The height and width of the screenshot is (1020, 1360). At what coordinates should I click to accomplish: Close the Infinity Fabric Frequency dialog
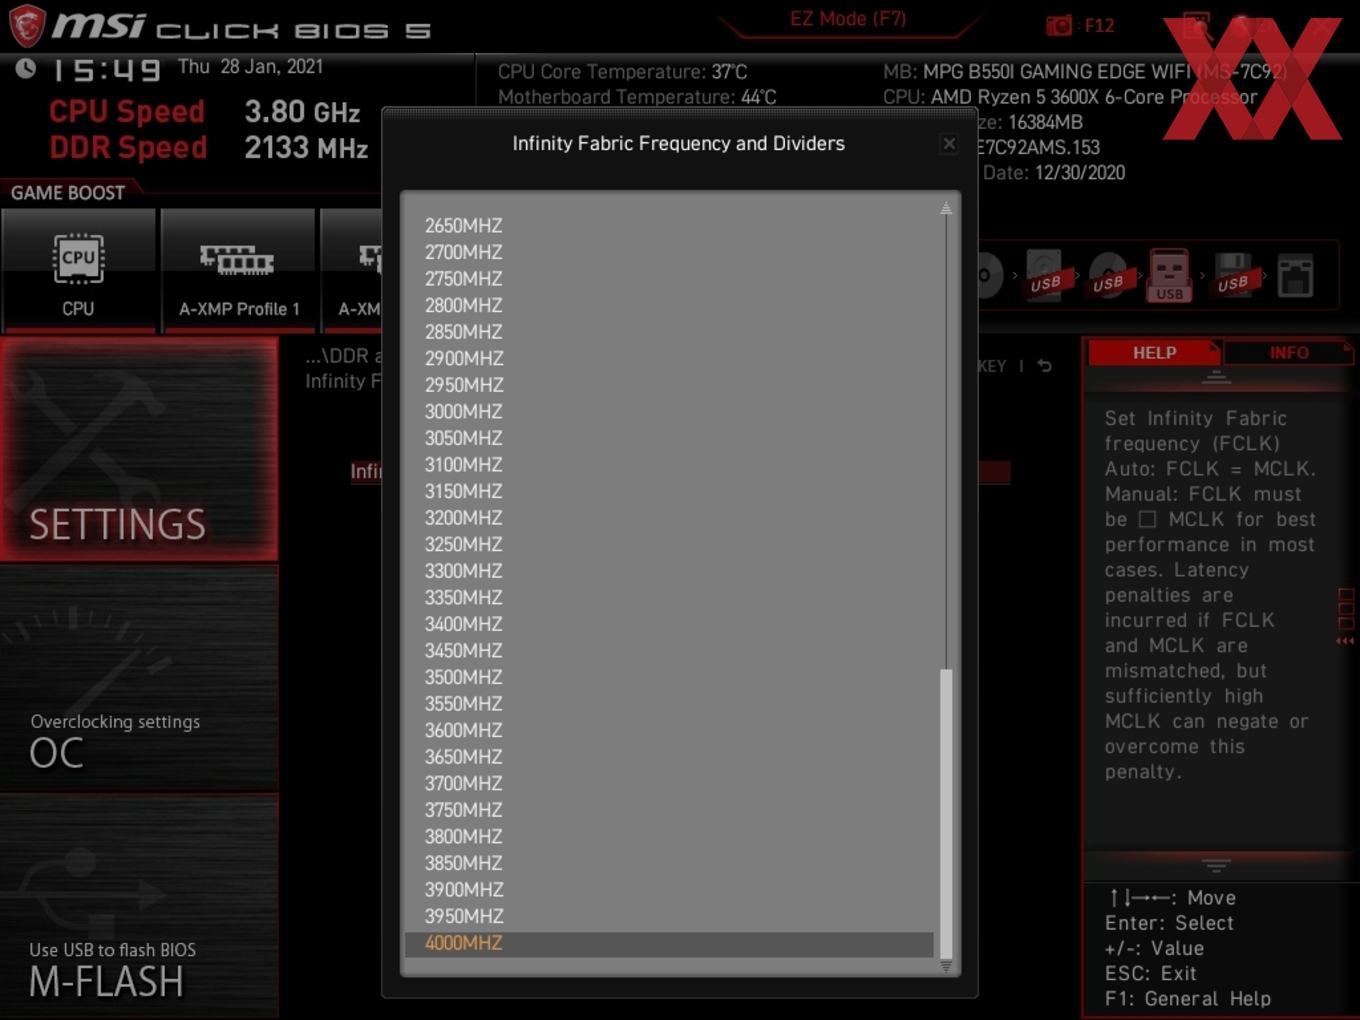(949, 144)
